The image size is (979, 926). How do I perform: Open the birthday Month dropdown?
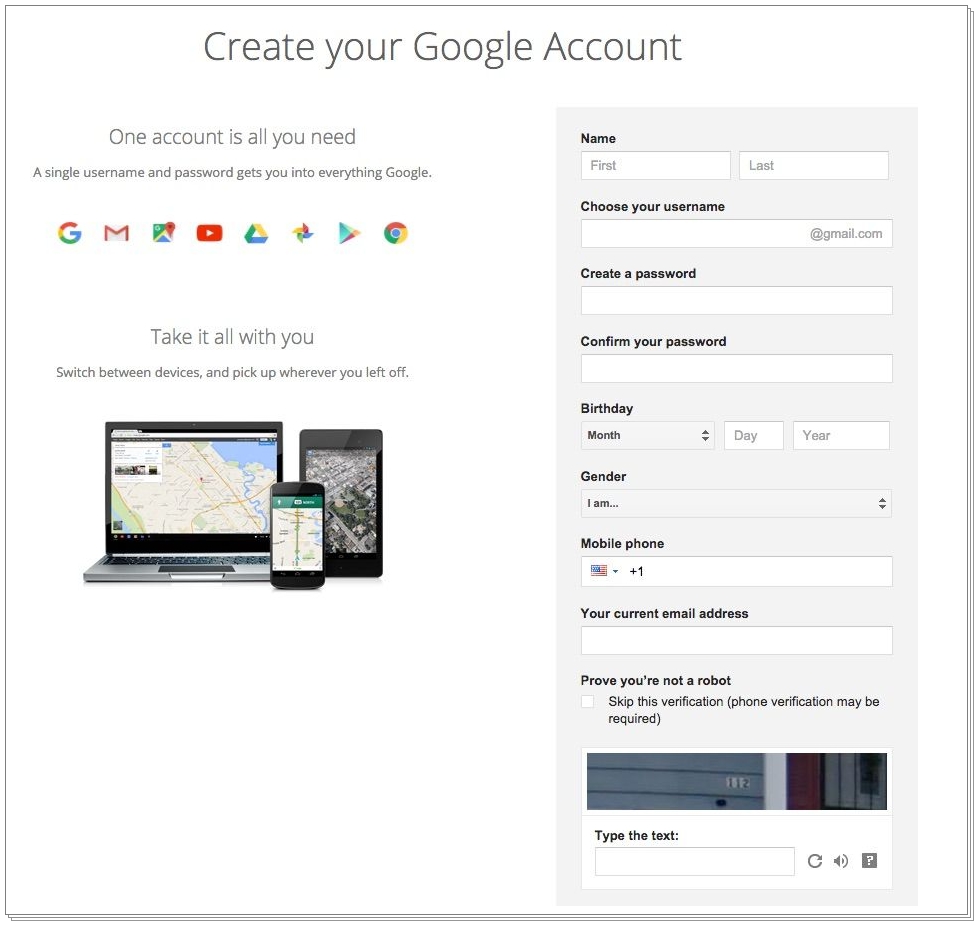click(647, 435)
